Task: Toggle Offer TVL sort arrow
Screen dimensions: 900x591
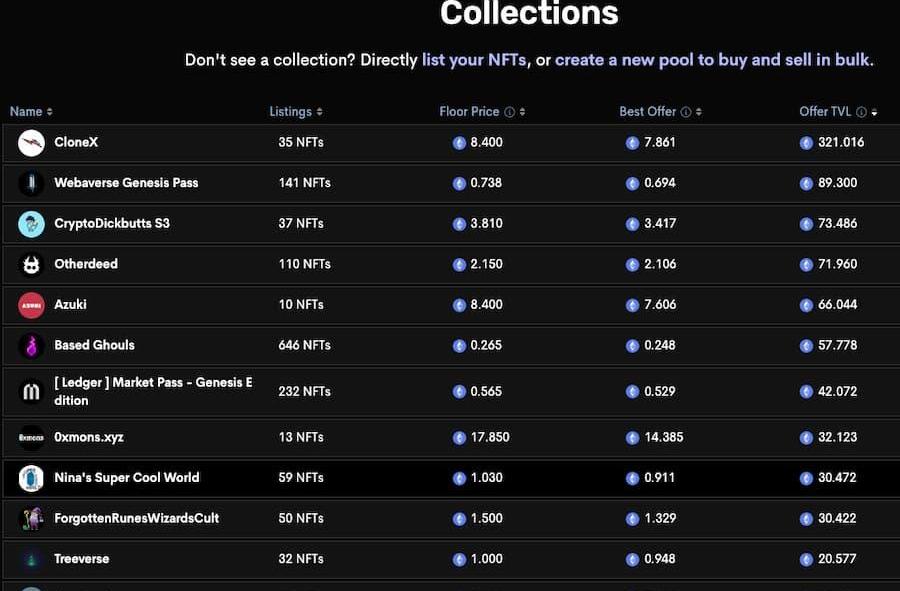Action: tap(874, 112)
